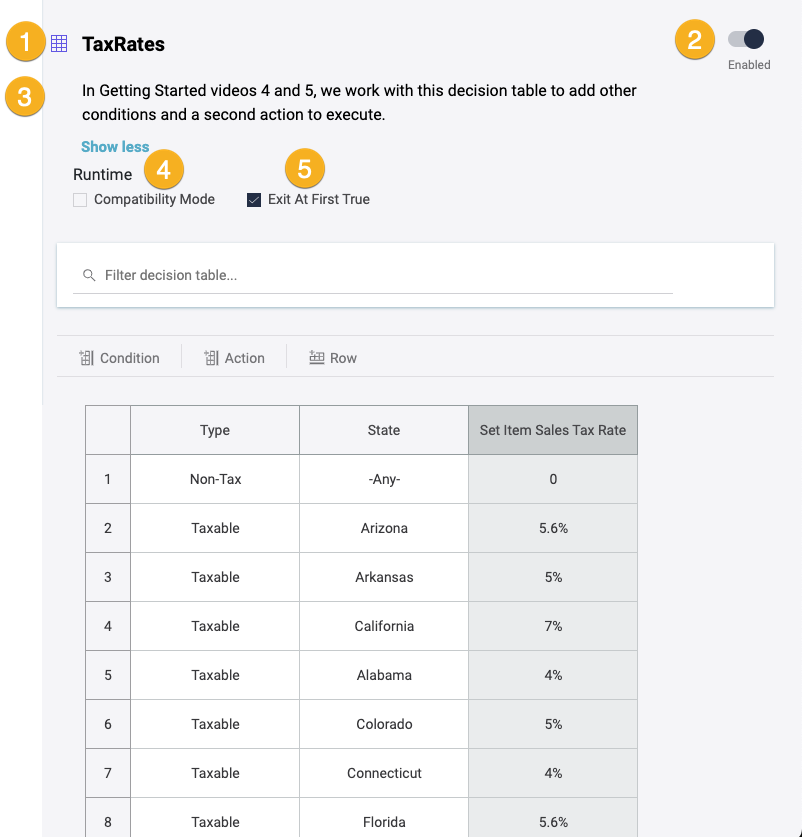Toggle the Enabled switch off

(x=746, y=39)
